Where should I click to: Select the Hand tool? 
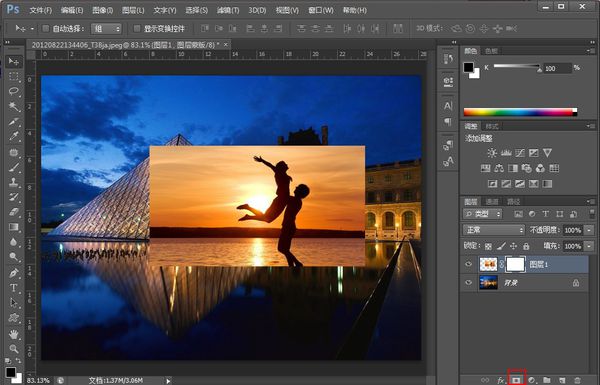[x=14, y=334]
